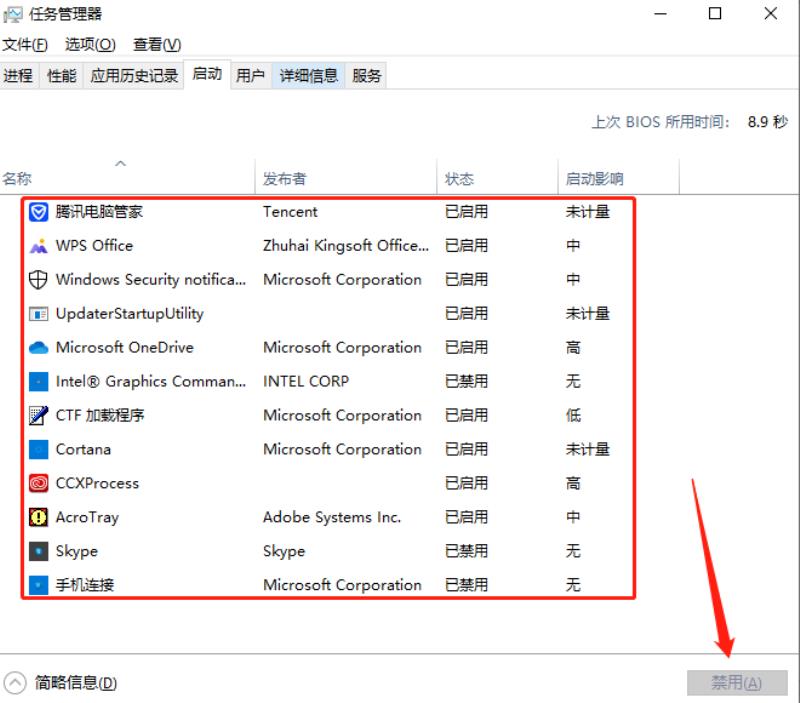Image resolution: width=800 pixels, height=703 pixels.
Task: Click OneDrive's 高 startup impact value
Action: (573, 348)
